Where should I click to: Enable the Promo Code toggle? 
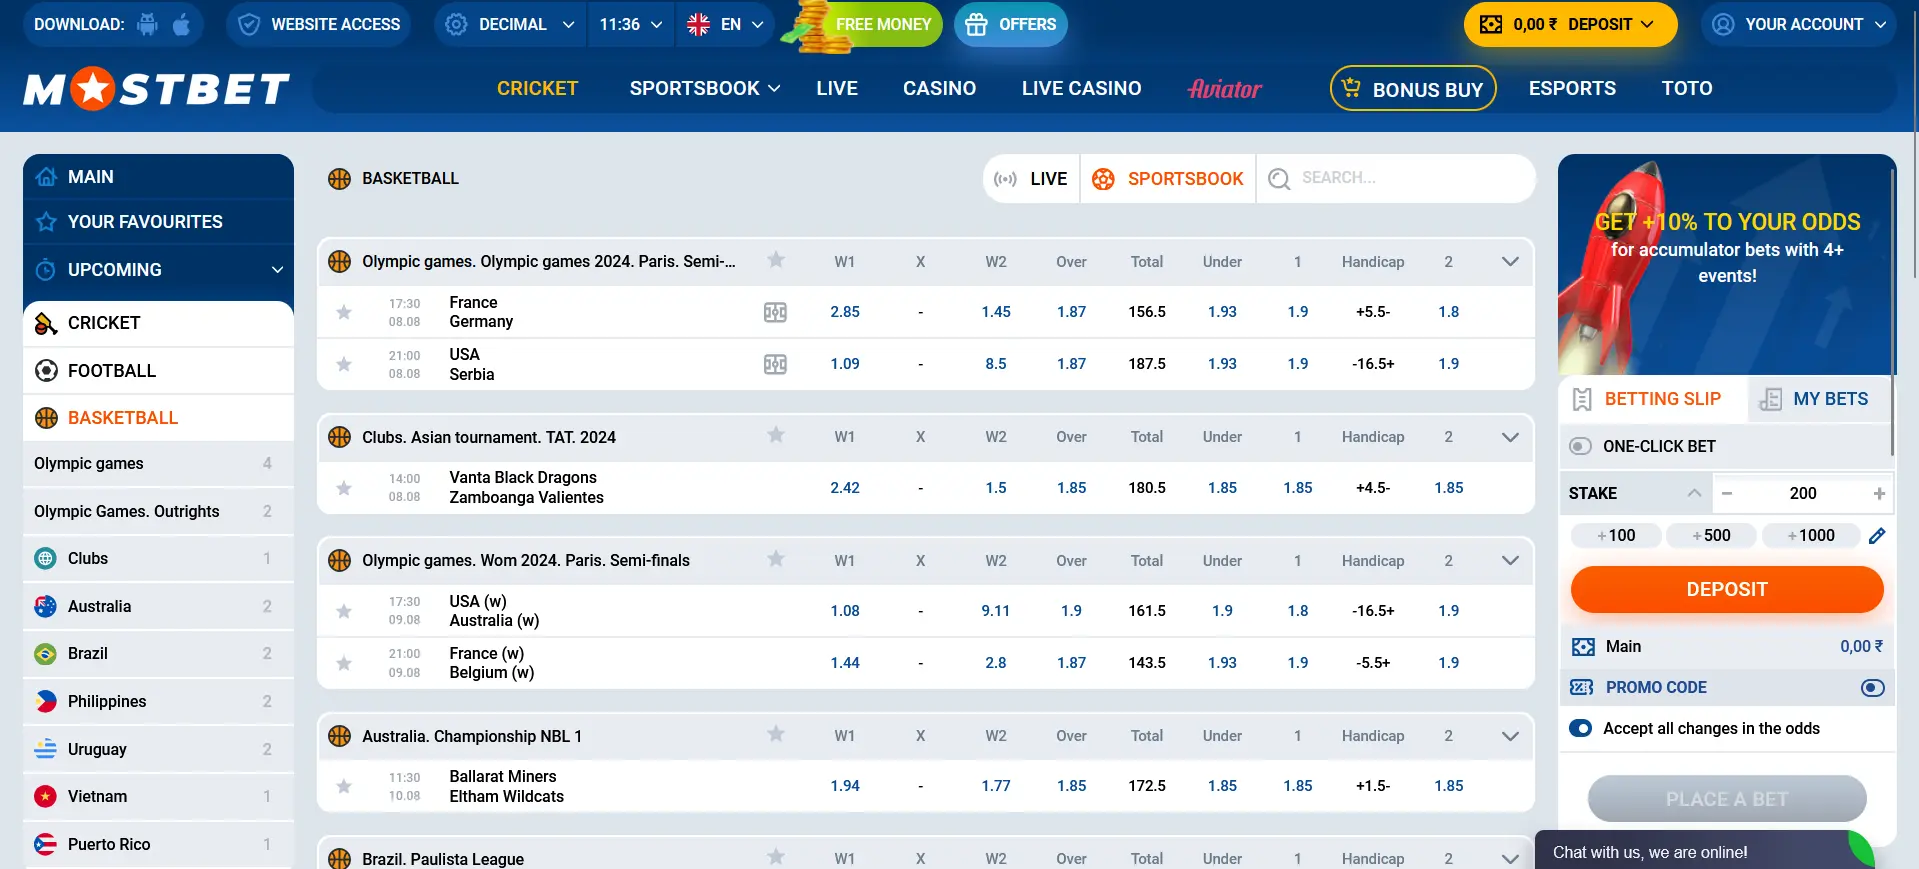(x=1872, y=688)
